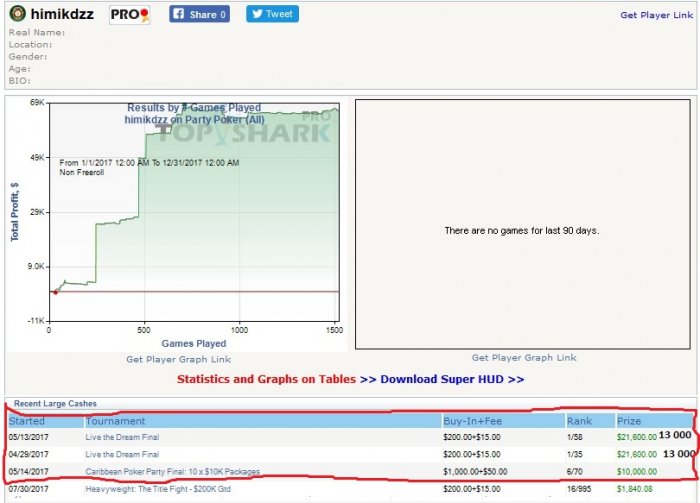
Task: Click the PRO badge next to username
Action: click(129, 15)
